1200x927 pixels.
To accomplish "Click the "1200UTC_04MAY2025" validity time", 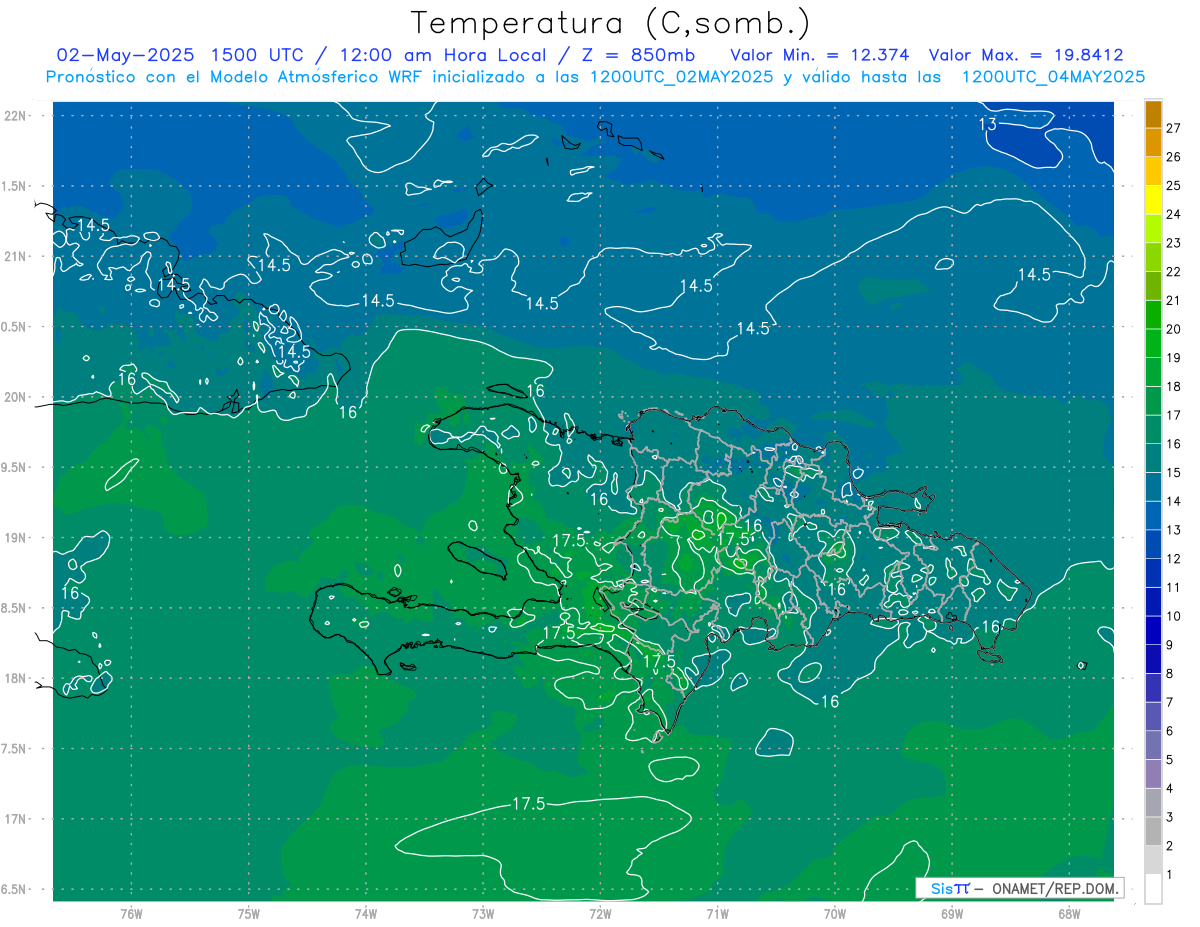I will point(1053,77).
